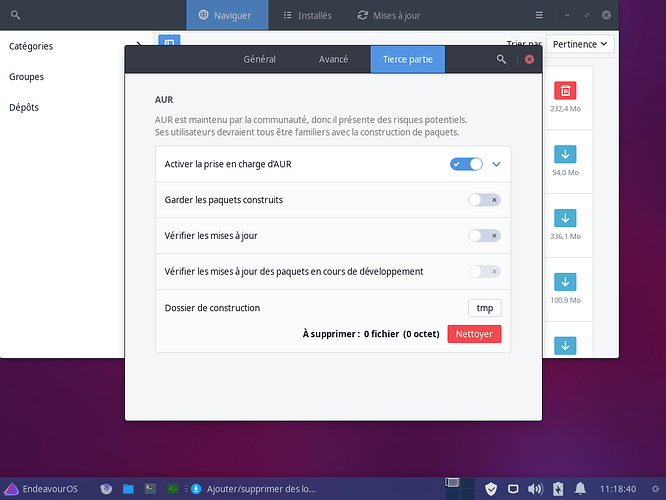Open notifications bell in the tray
The image size is (666, 500).
tap(580, 489)
